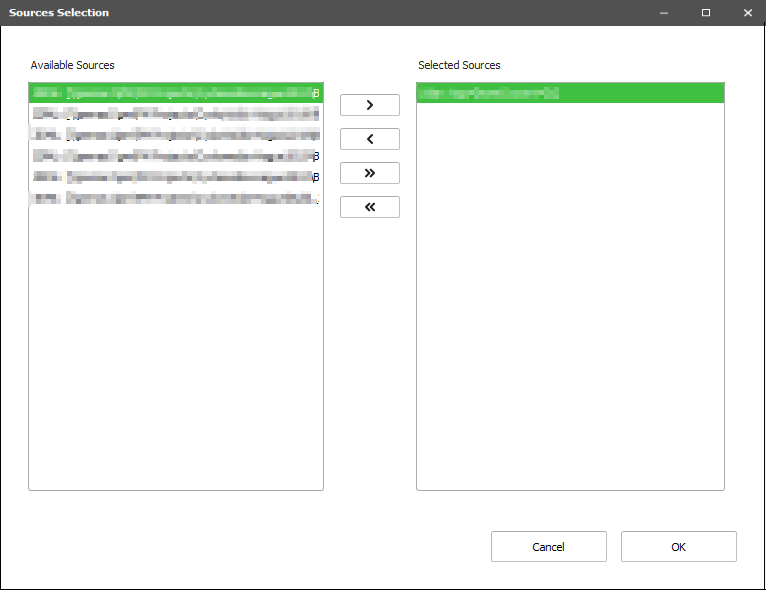Click the single left arrow remove button
Screen dimensions: 766x590
[x=369, y=139]
